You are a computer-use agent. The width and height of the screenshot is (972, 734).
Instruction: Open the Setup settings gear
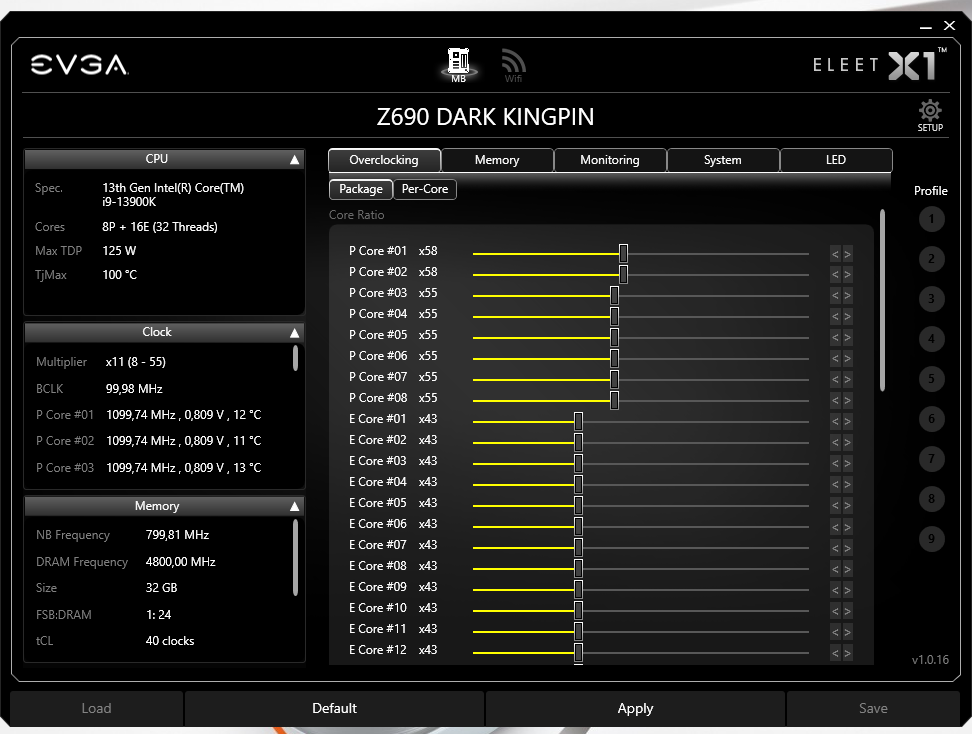tap(929, 113)
